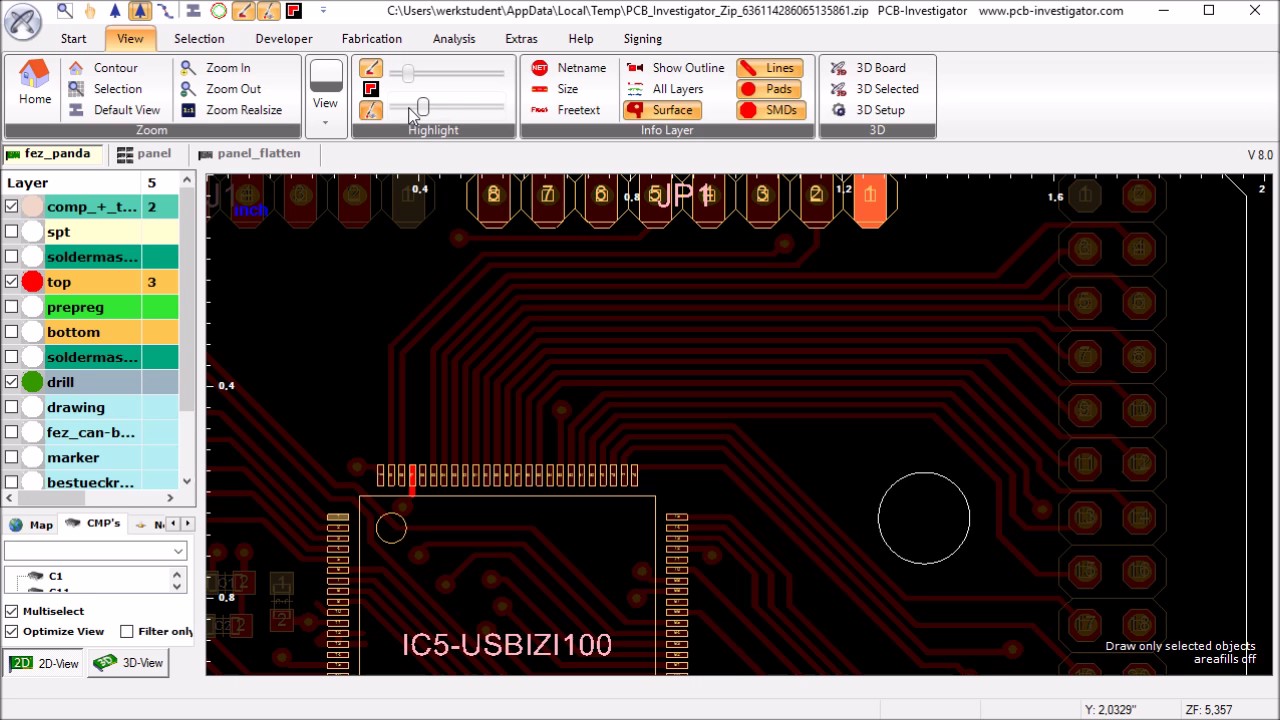Open the View dropdown in ribbon
The image size is (1280, 720).
coord(325,97)
